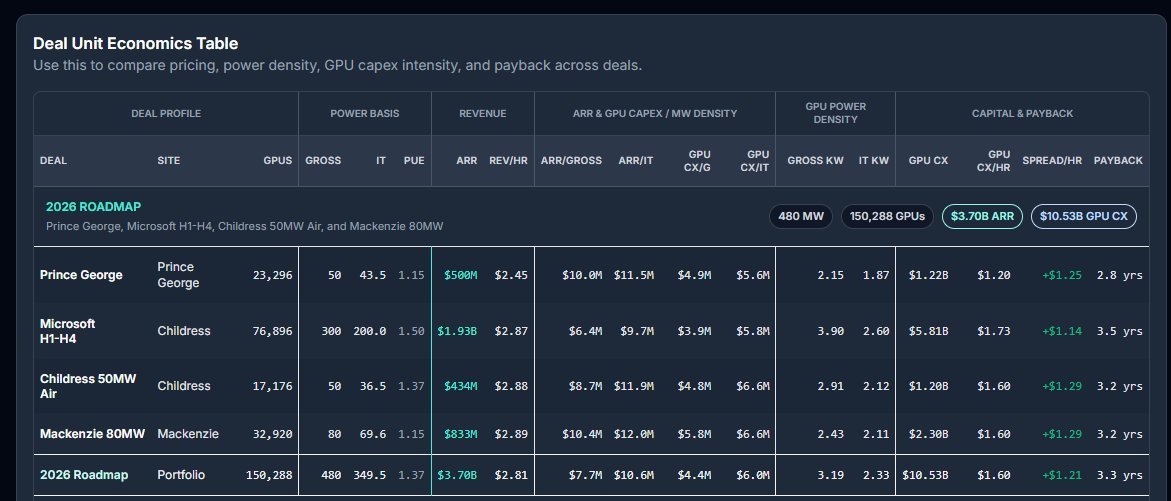Click the $3.70B ARR pill
The image size is (1171, 501).
pyautogui.click(x=982, y=217)
